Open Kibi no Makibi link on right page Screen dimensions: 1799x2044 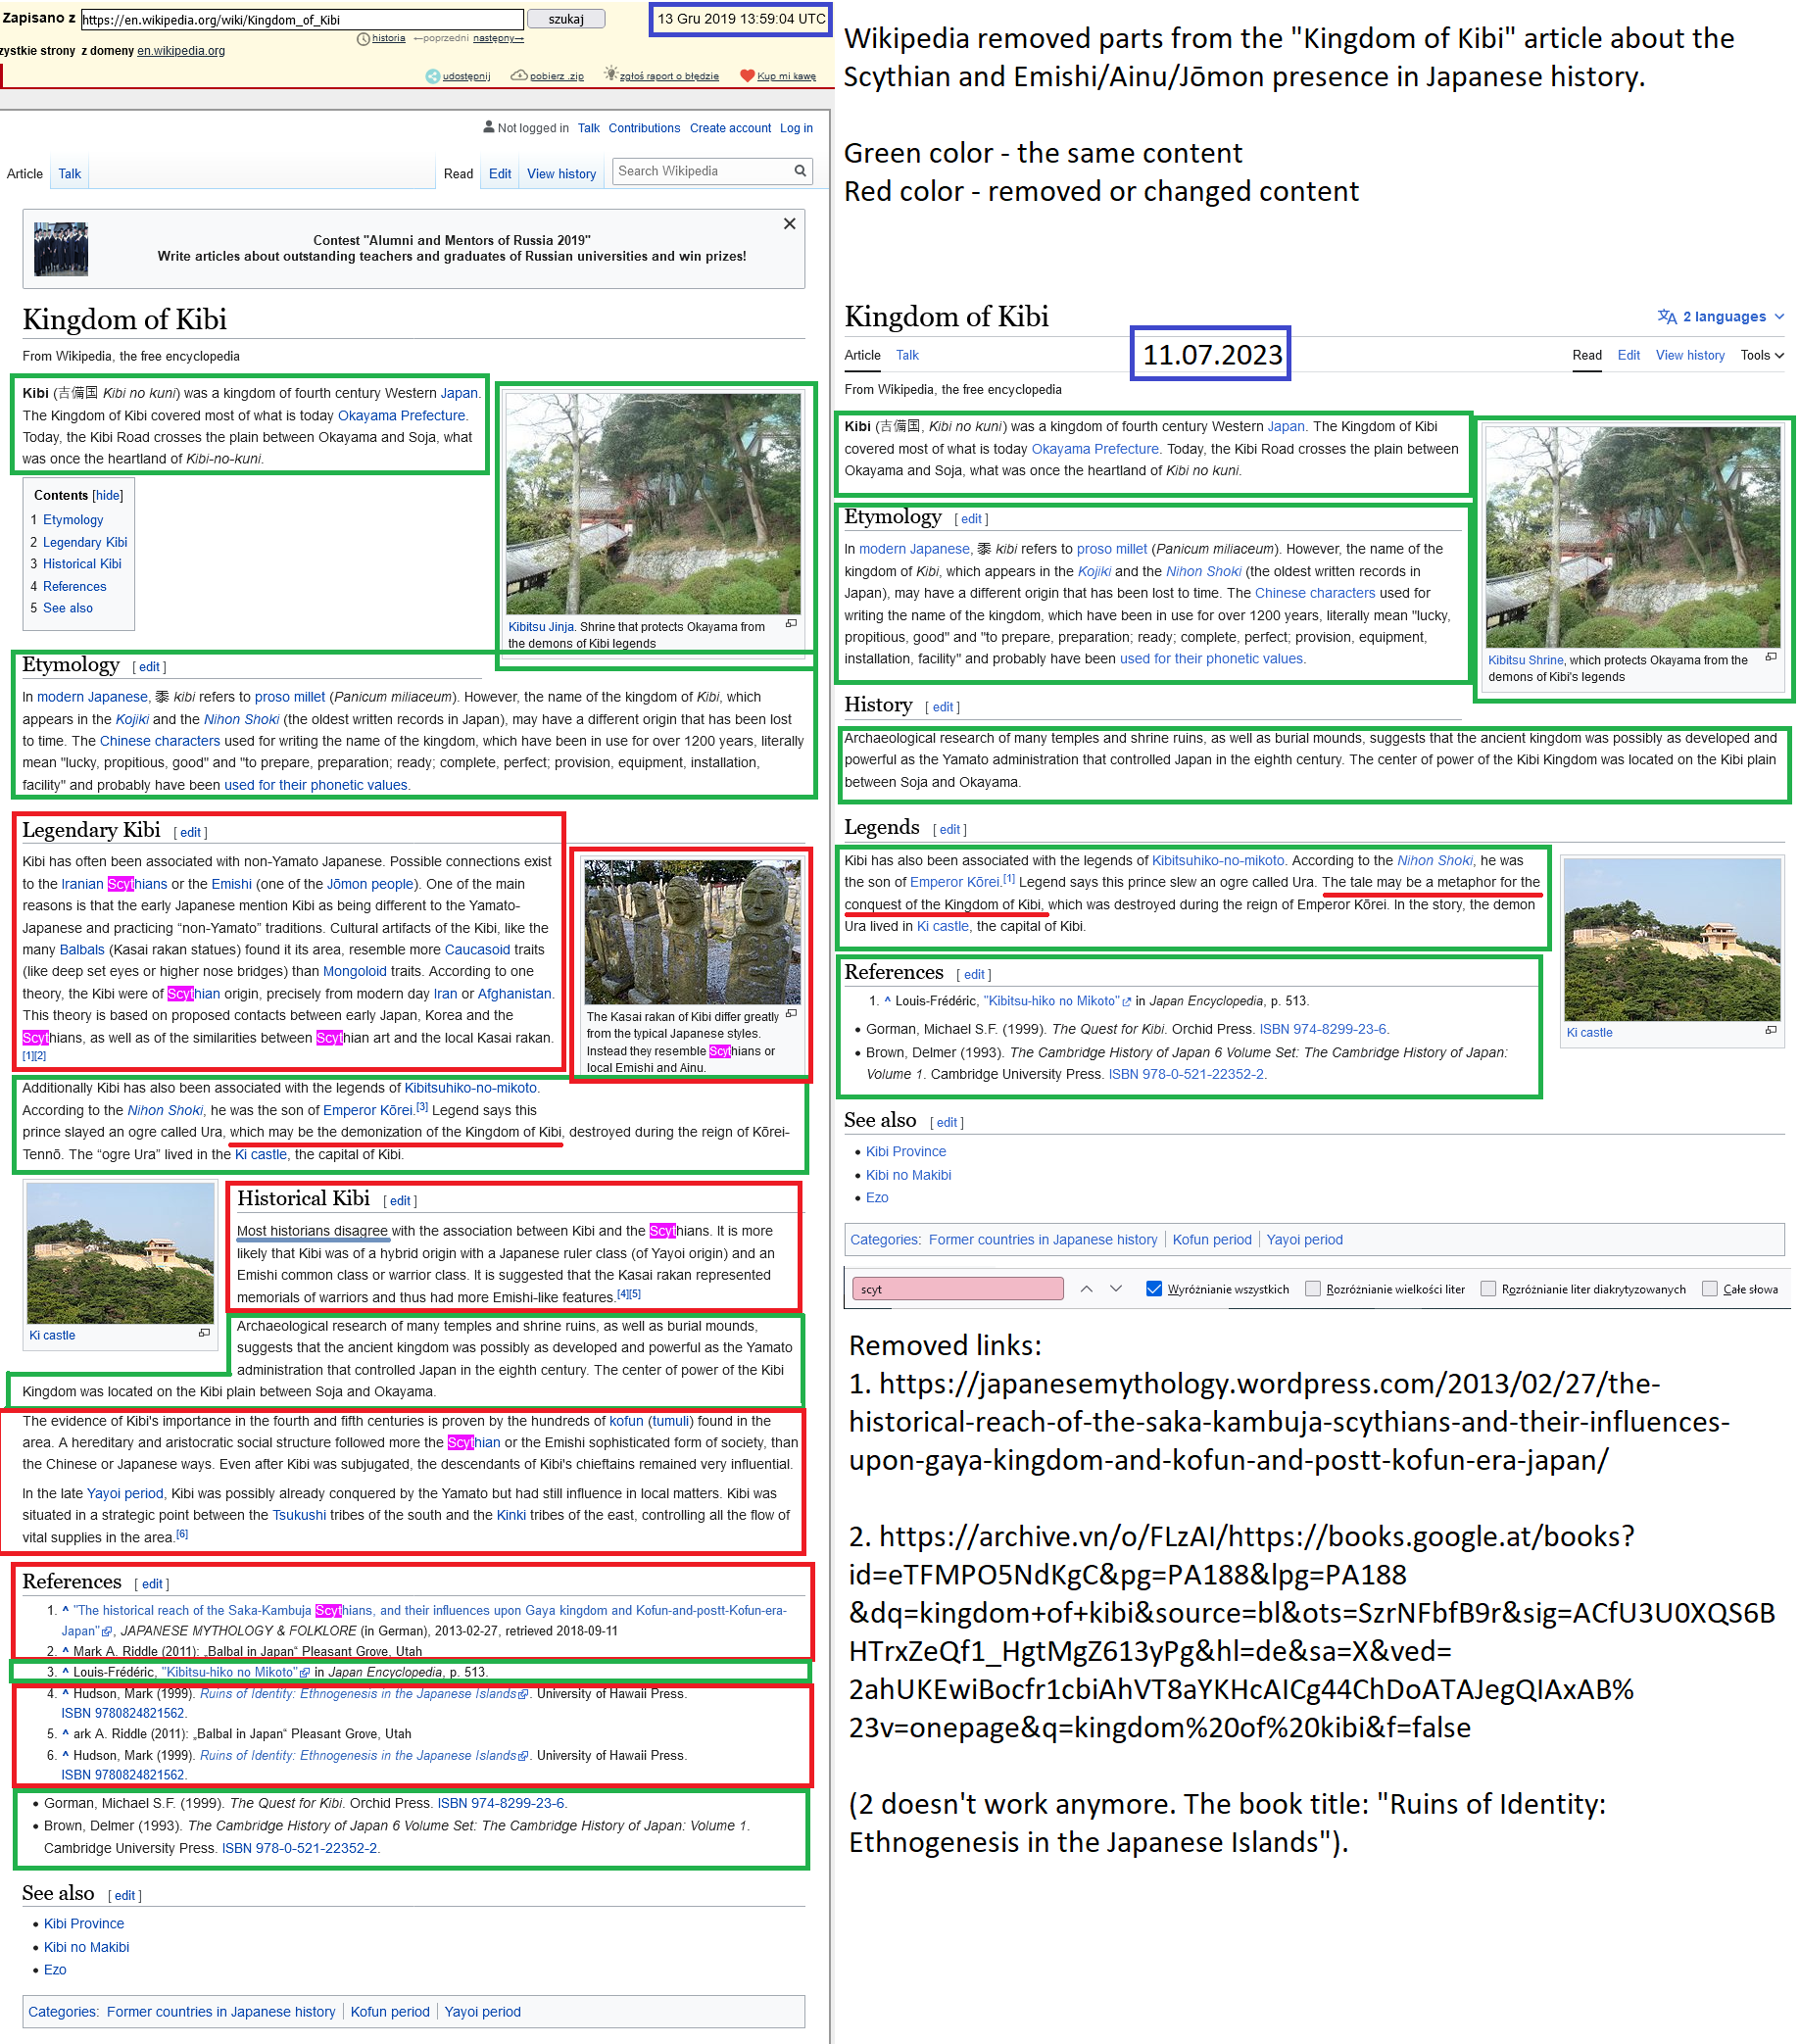point(908,1175)
